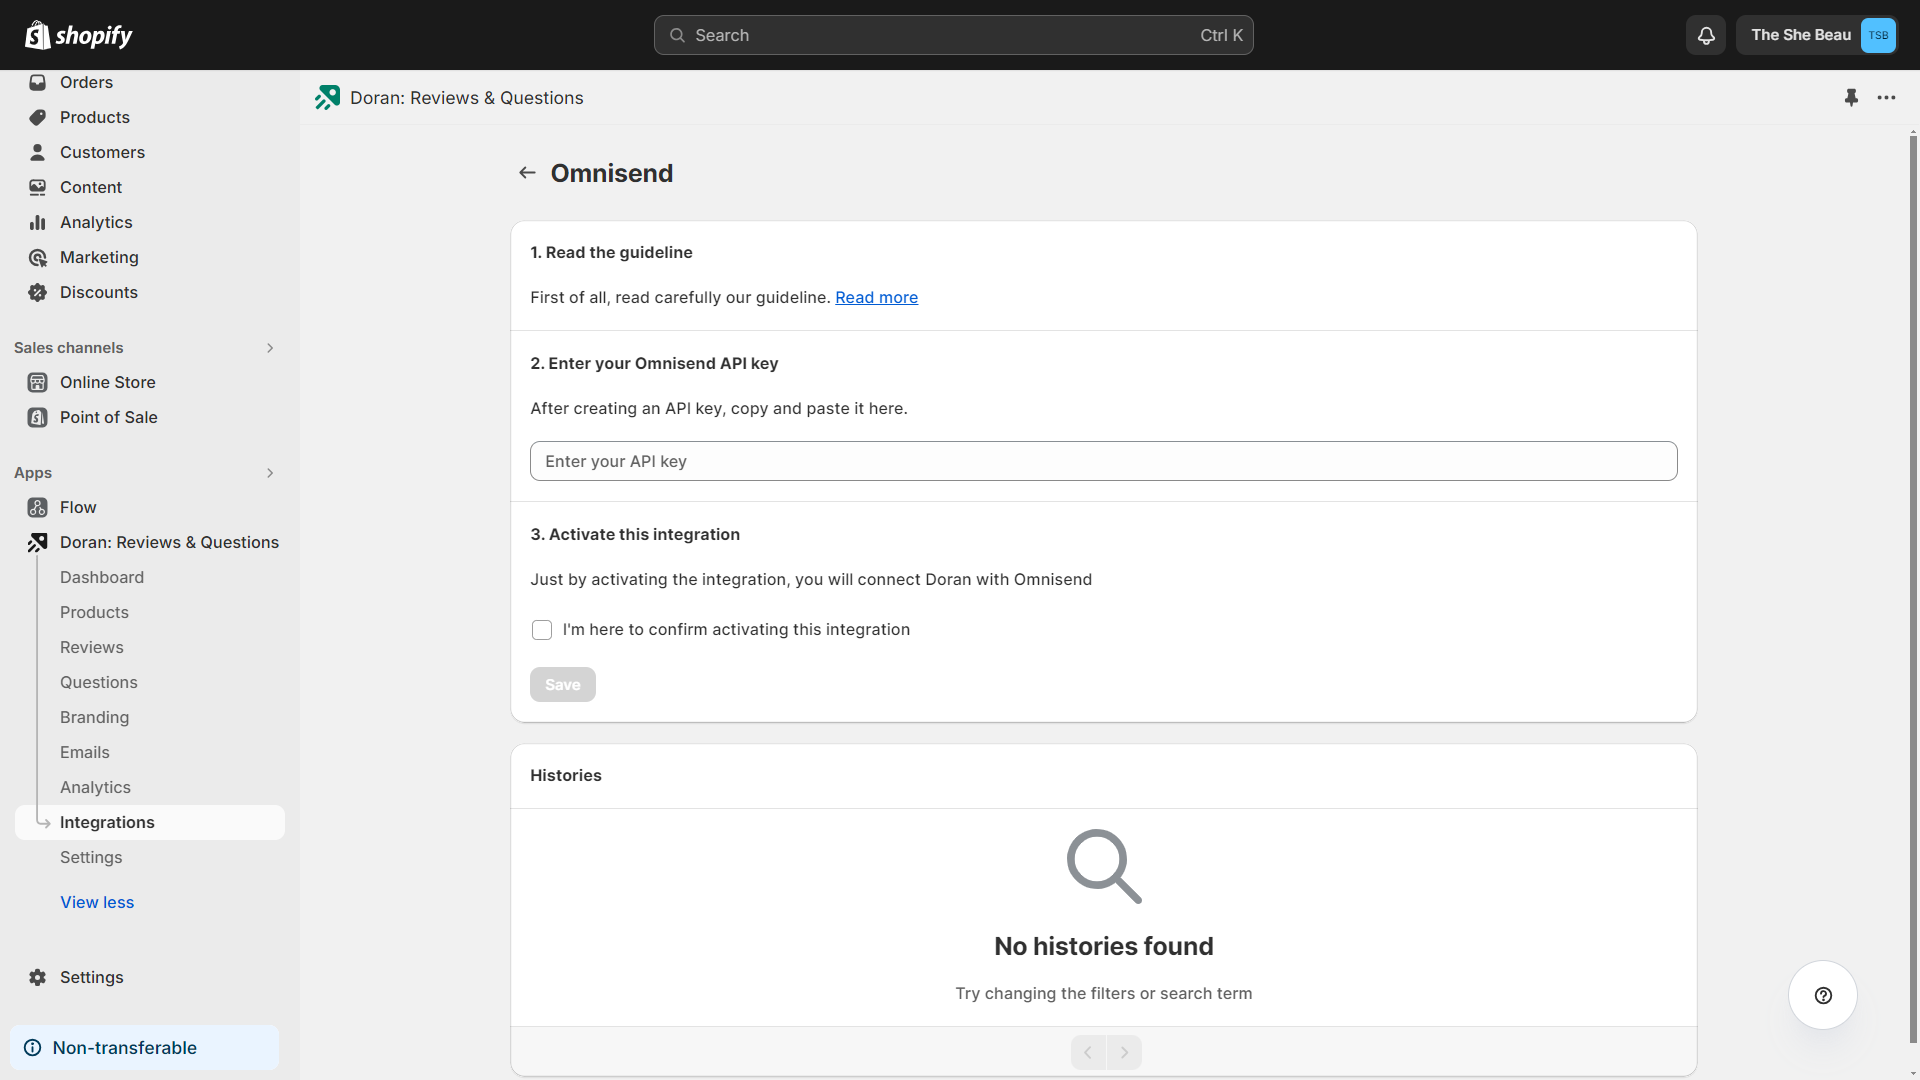Click the Read more guideline link
Image resolution: width=1920 pixels, height=1080 pixels.
(876, 297)
